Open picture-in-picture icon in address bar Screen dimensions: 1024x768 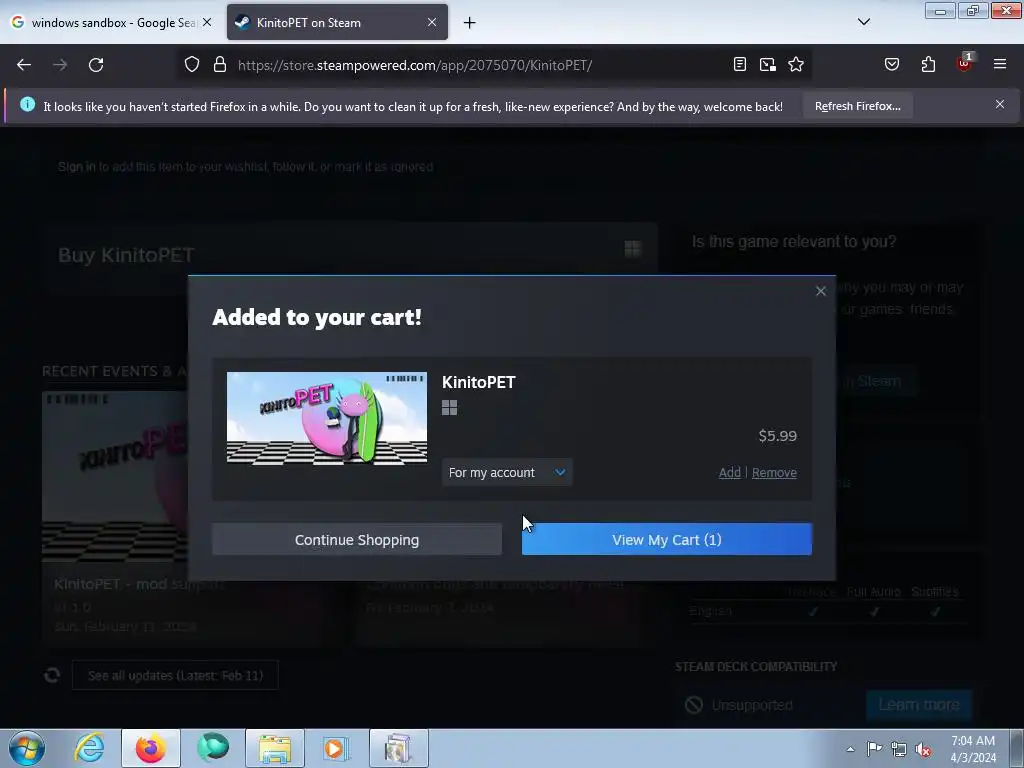[767, 65]
